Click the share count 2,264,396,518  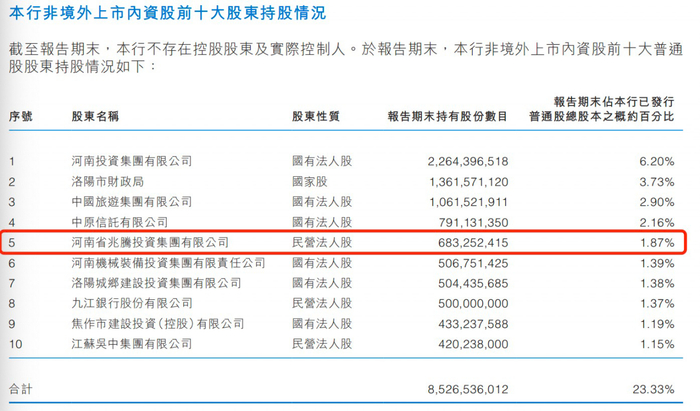click(x=468, y=162)
